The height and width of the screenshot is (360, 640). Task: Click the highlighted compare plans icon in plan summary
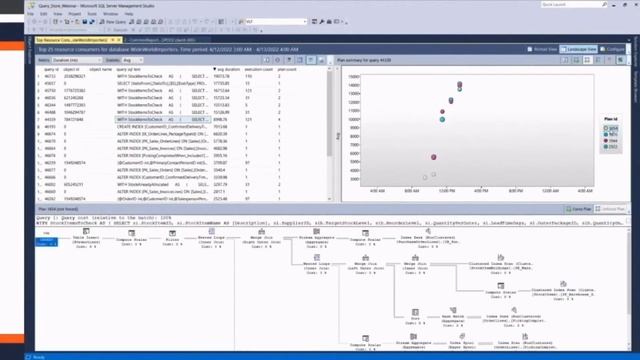click(587, 60)
